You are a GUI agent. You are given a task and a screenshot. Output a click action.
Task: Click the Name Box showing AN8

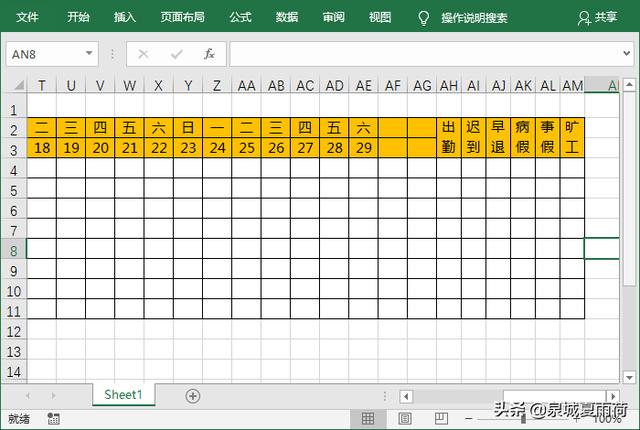click(52, 54)
